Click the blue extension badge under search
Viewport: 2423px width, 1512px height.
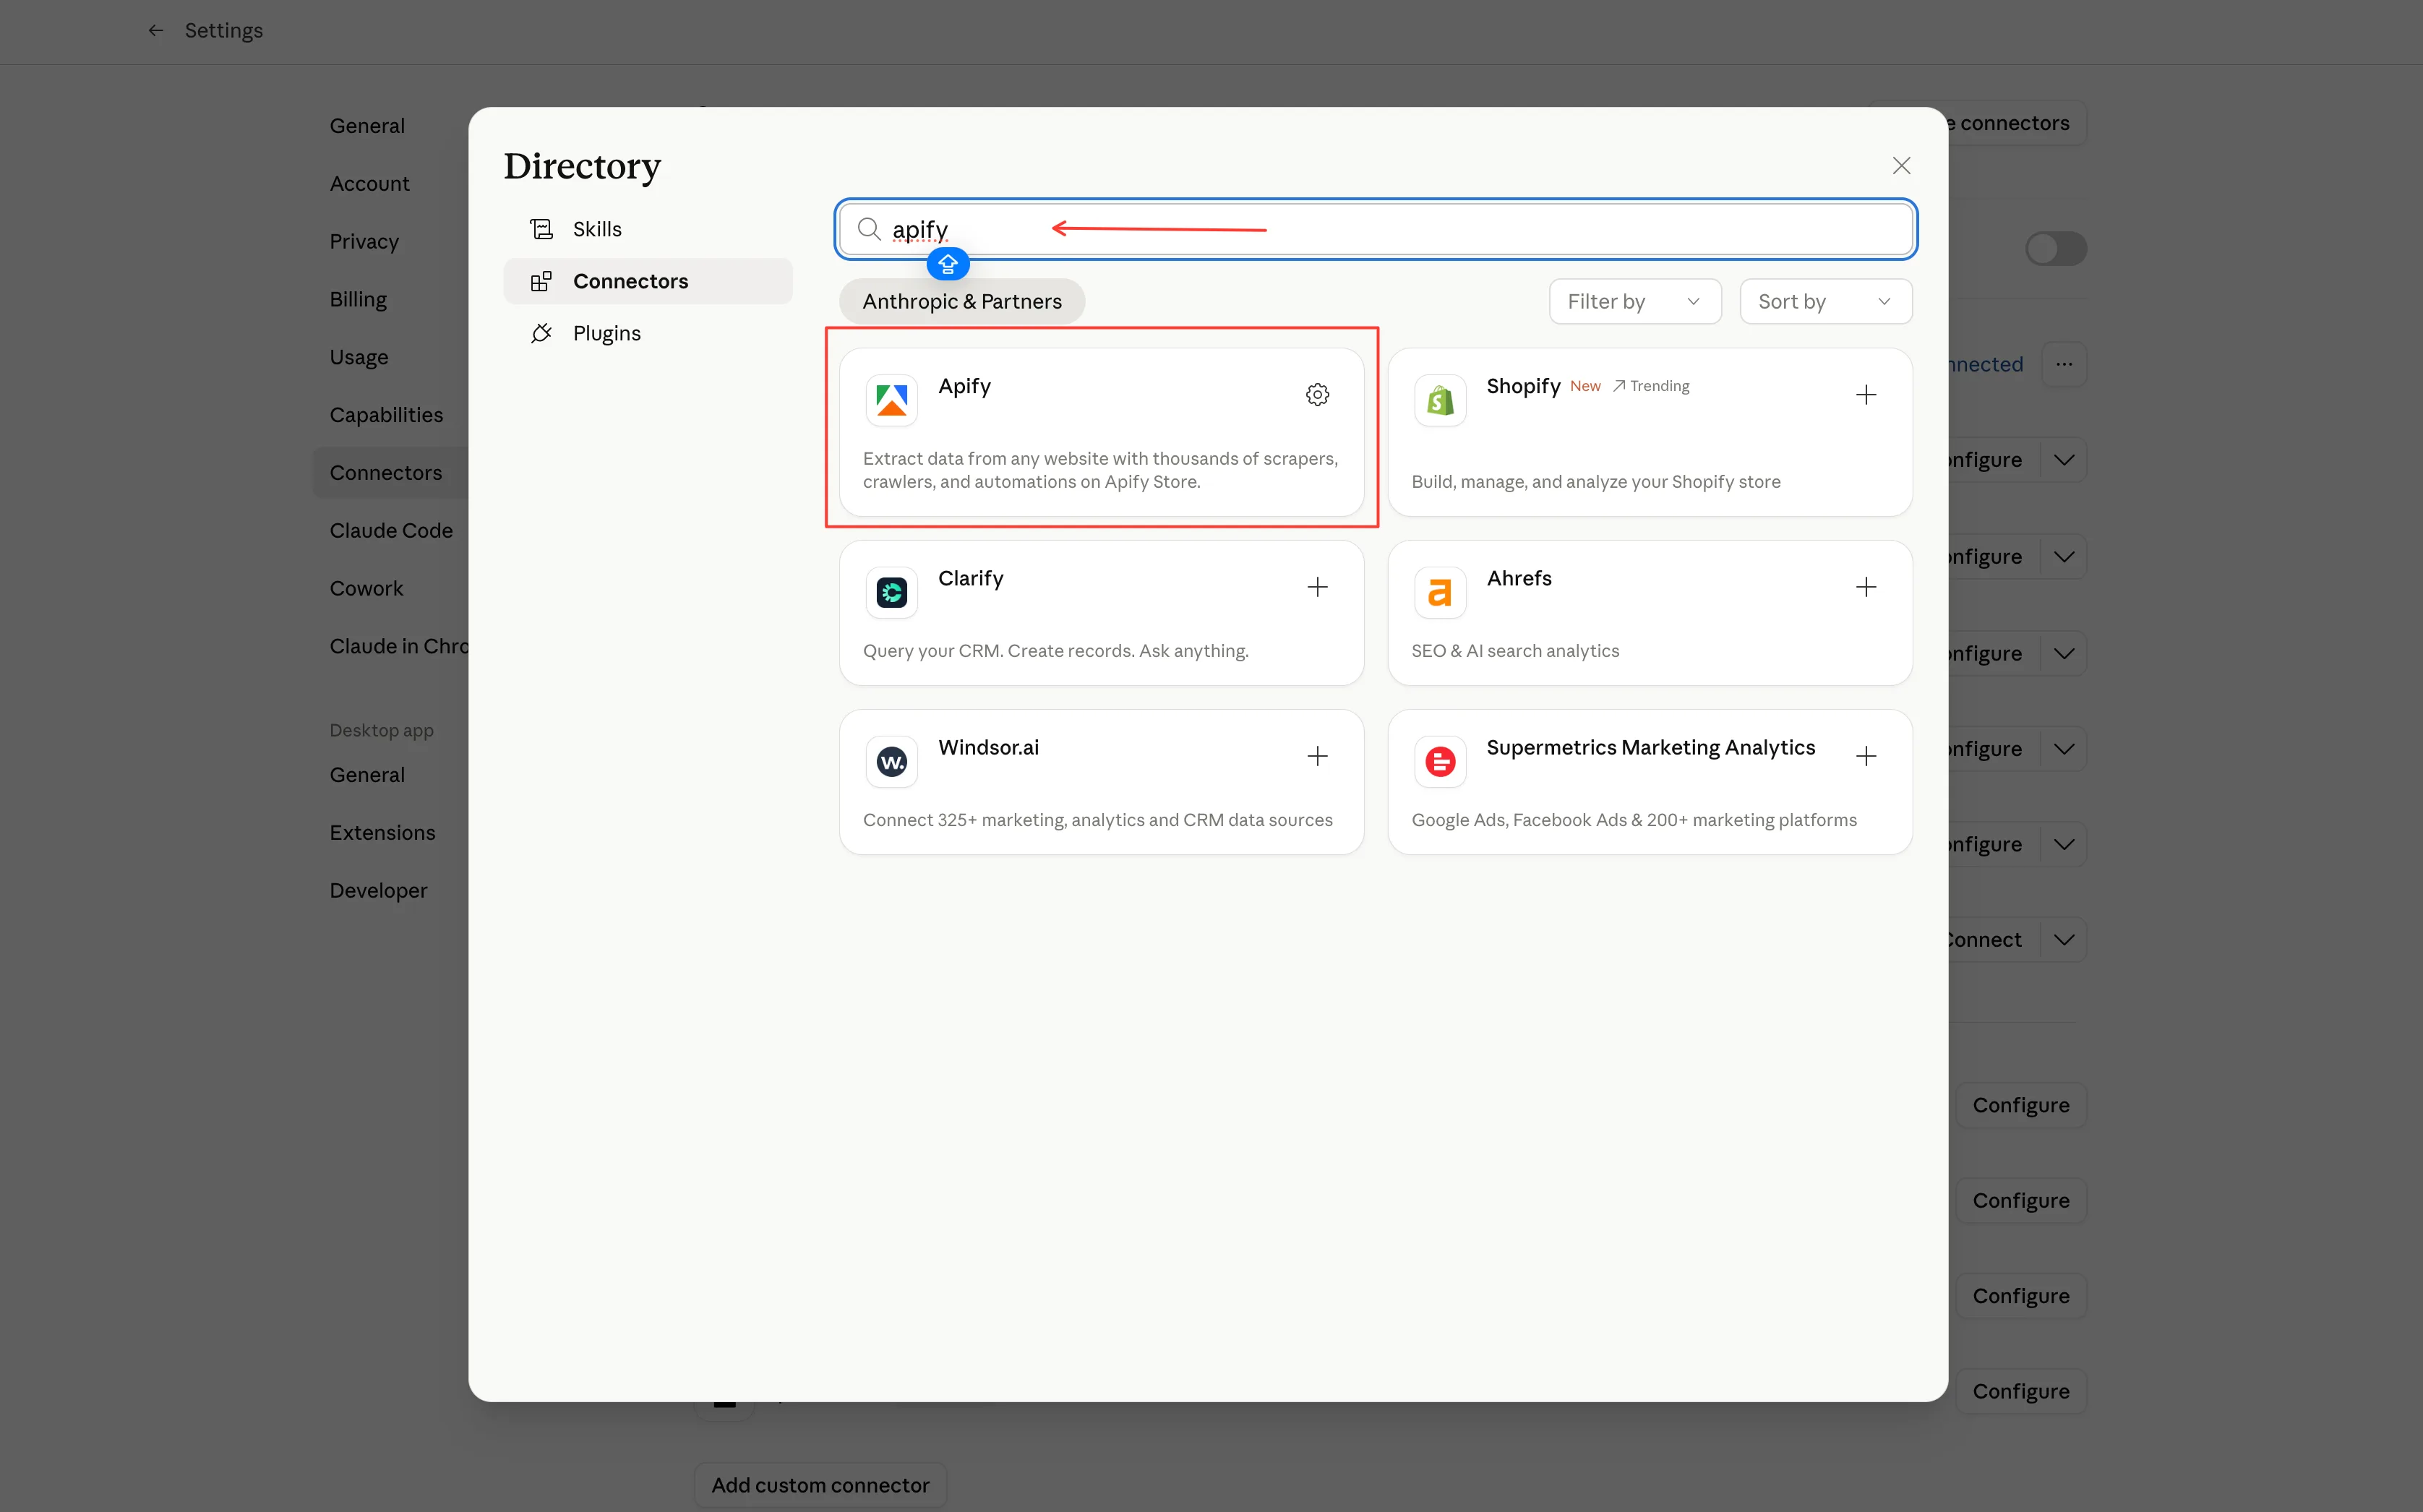tap(948, 264)
